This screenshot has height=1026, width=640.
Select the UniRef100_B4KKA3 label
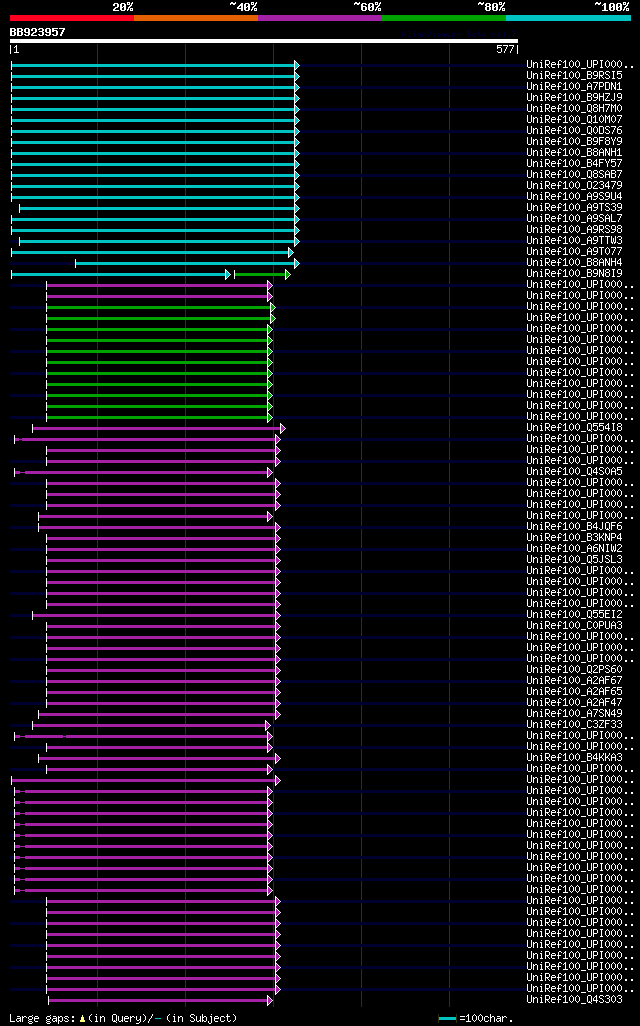tap(574, 757)
